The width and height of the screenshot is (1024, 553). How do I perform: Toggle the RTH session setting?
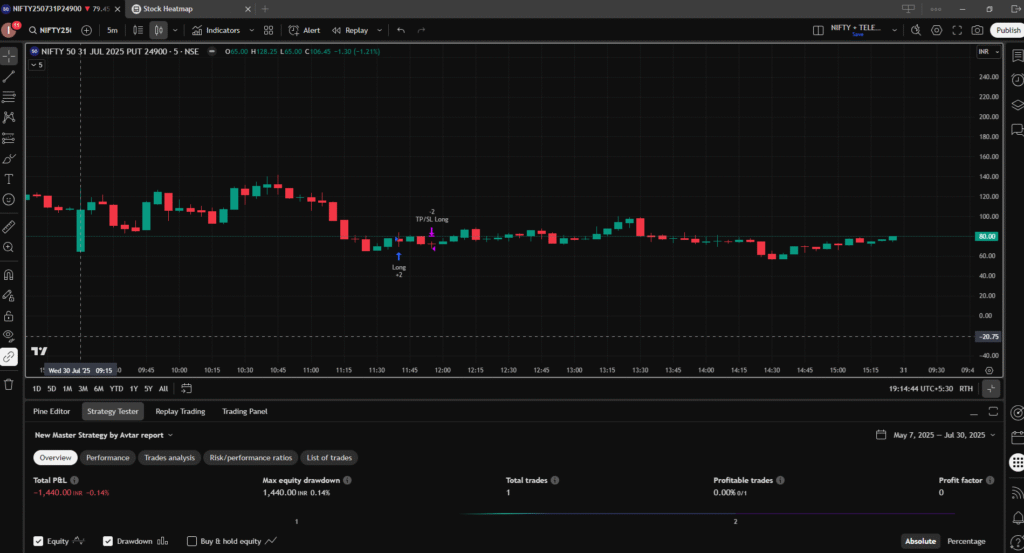click(966, 388)
